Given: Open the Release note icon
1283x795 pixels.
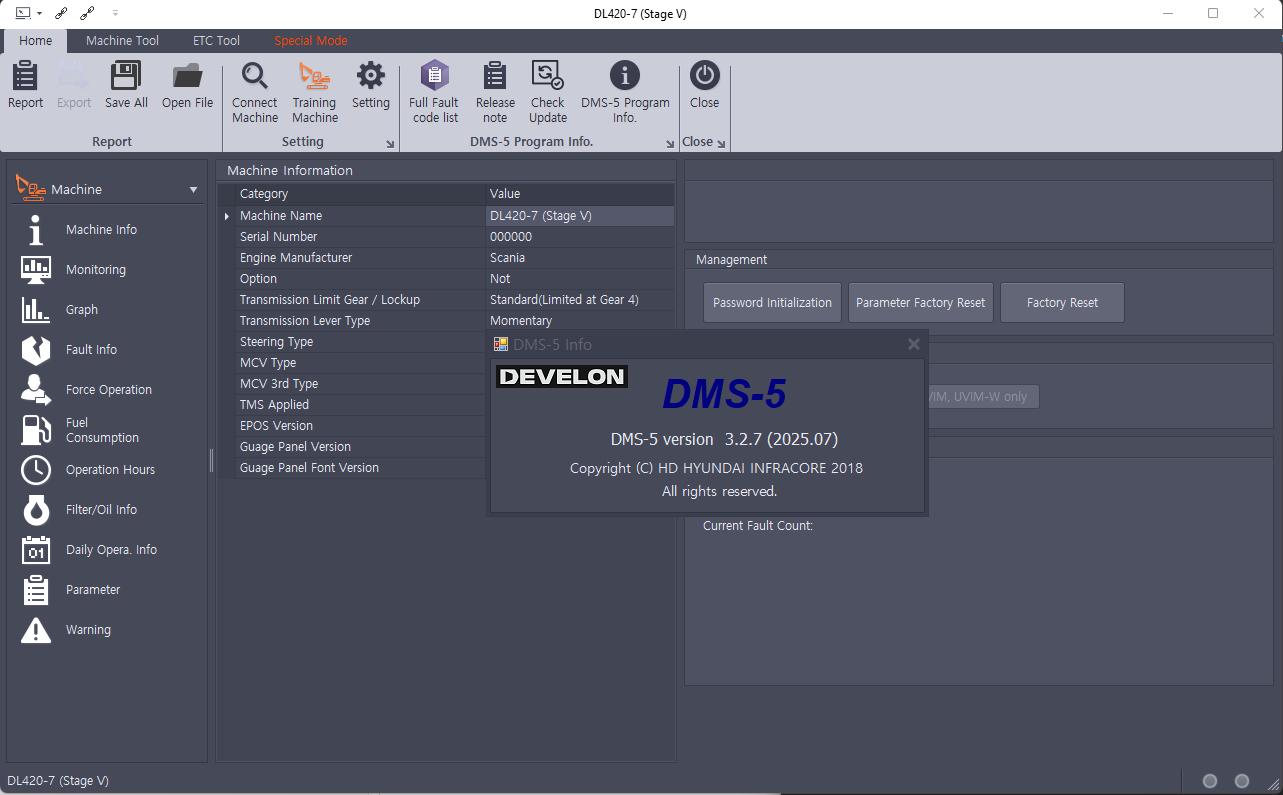Looking at the screenshot, I should (495, 76).
